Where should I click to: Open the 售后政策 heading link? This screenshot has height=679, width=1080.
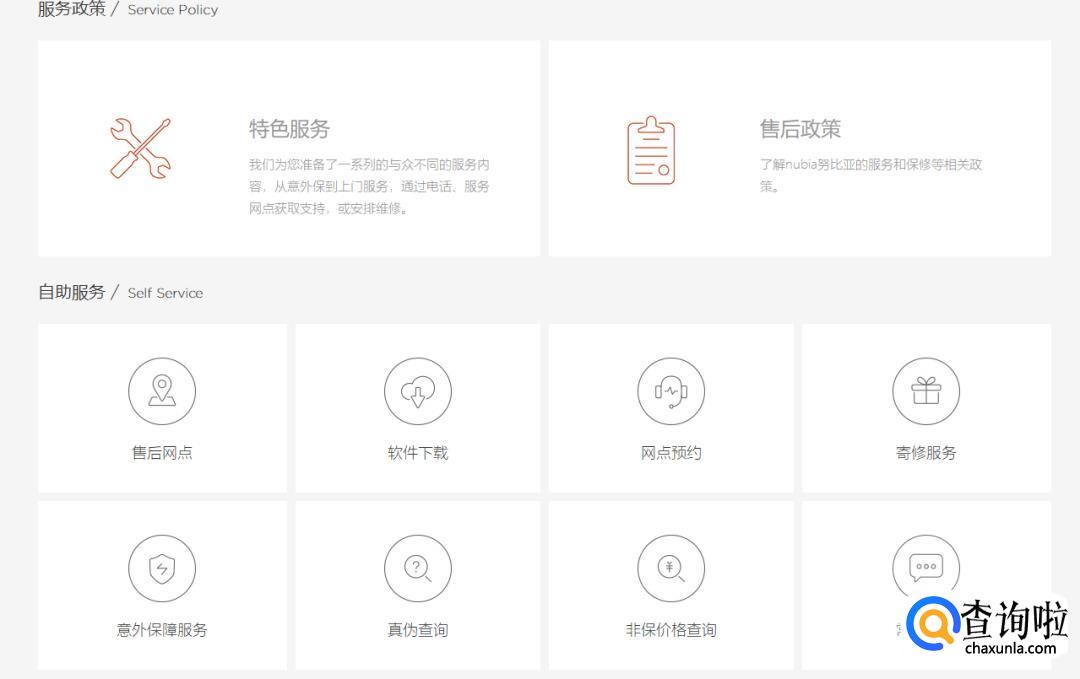pyautogui.click(x=800, y=129)
